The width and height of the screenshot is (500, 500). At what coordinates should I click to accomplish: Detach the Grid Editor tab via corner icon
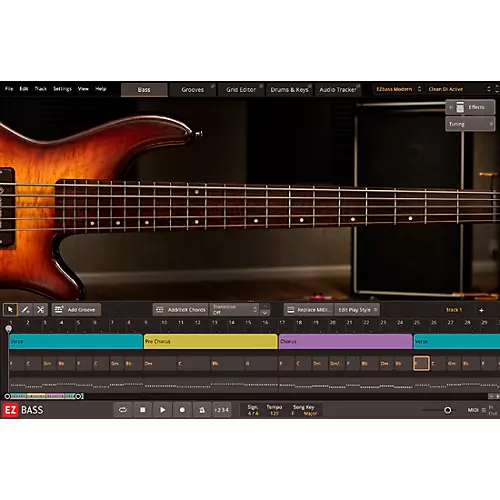coord(261,86)
